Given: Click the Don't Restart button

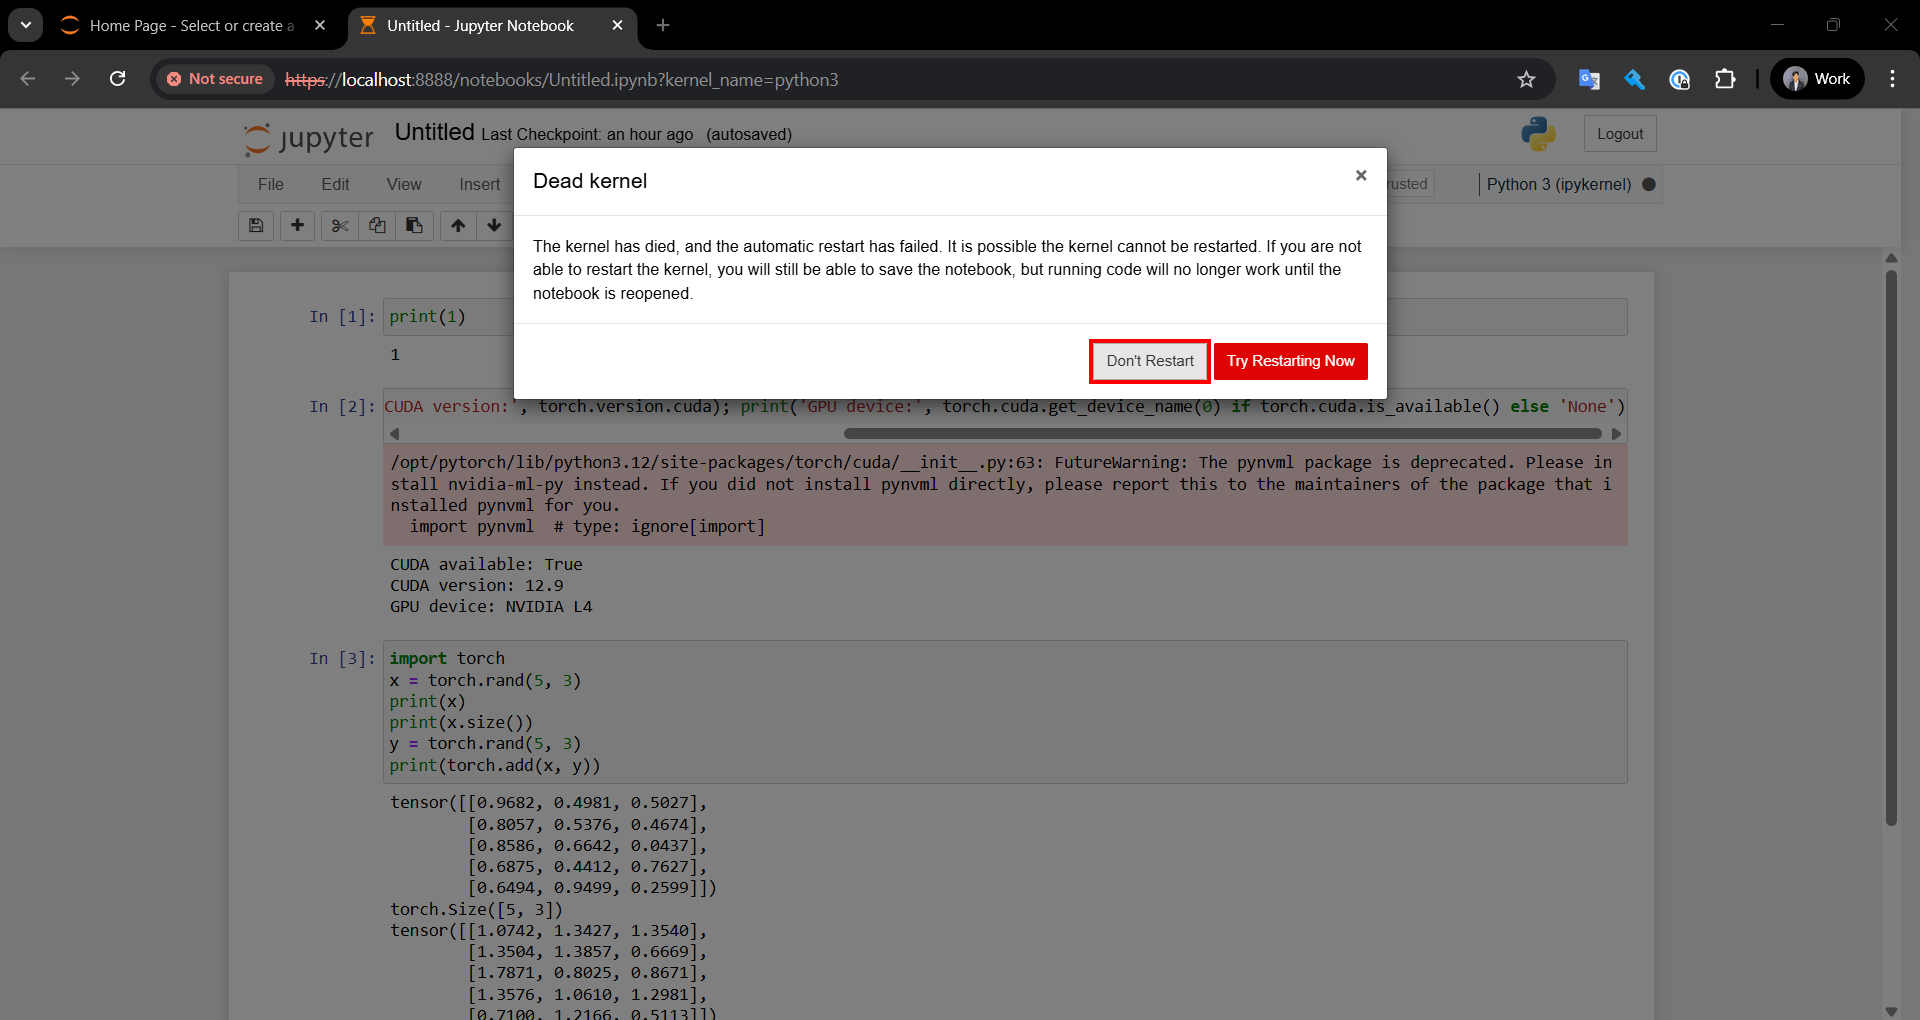Looking at the screenshot, I should pyautogui.click(x=1149, y=361).
